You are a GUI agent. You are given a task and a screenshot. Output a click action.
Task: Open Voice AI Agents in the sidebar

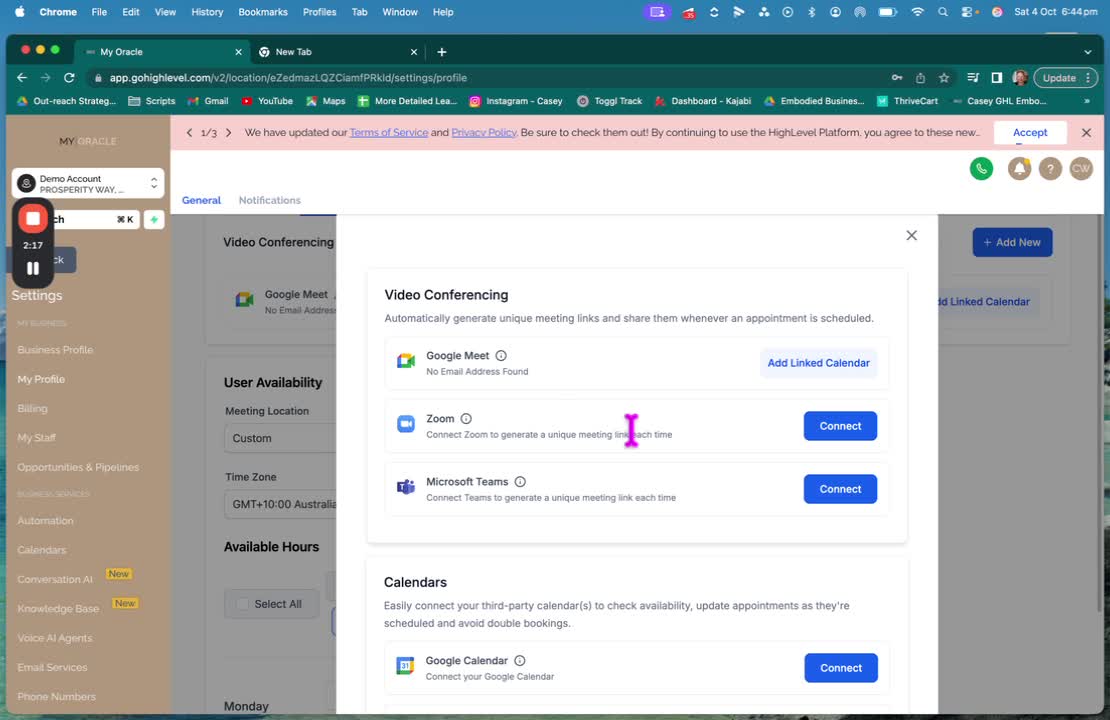pos(55,638)
